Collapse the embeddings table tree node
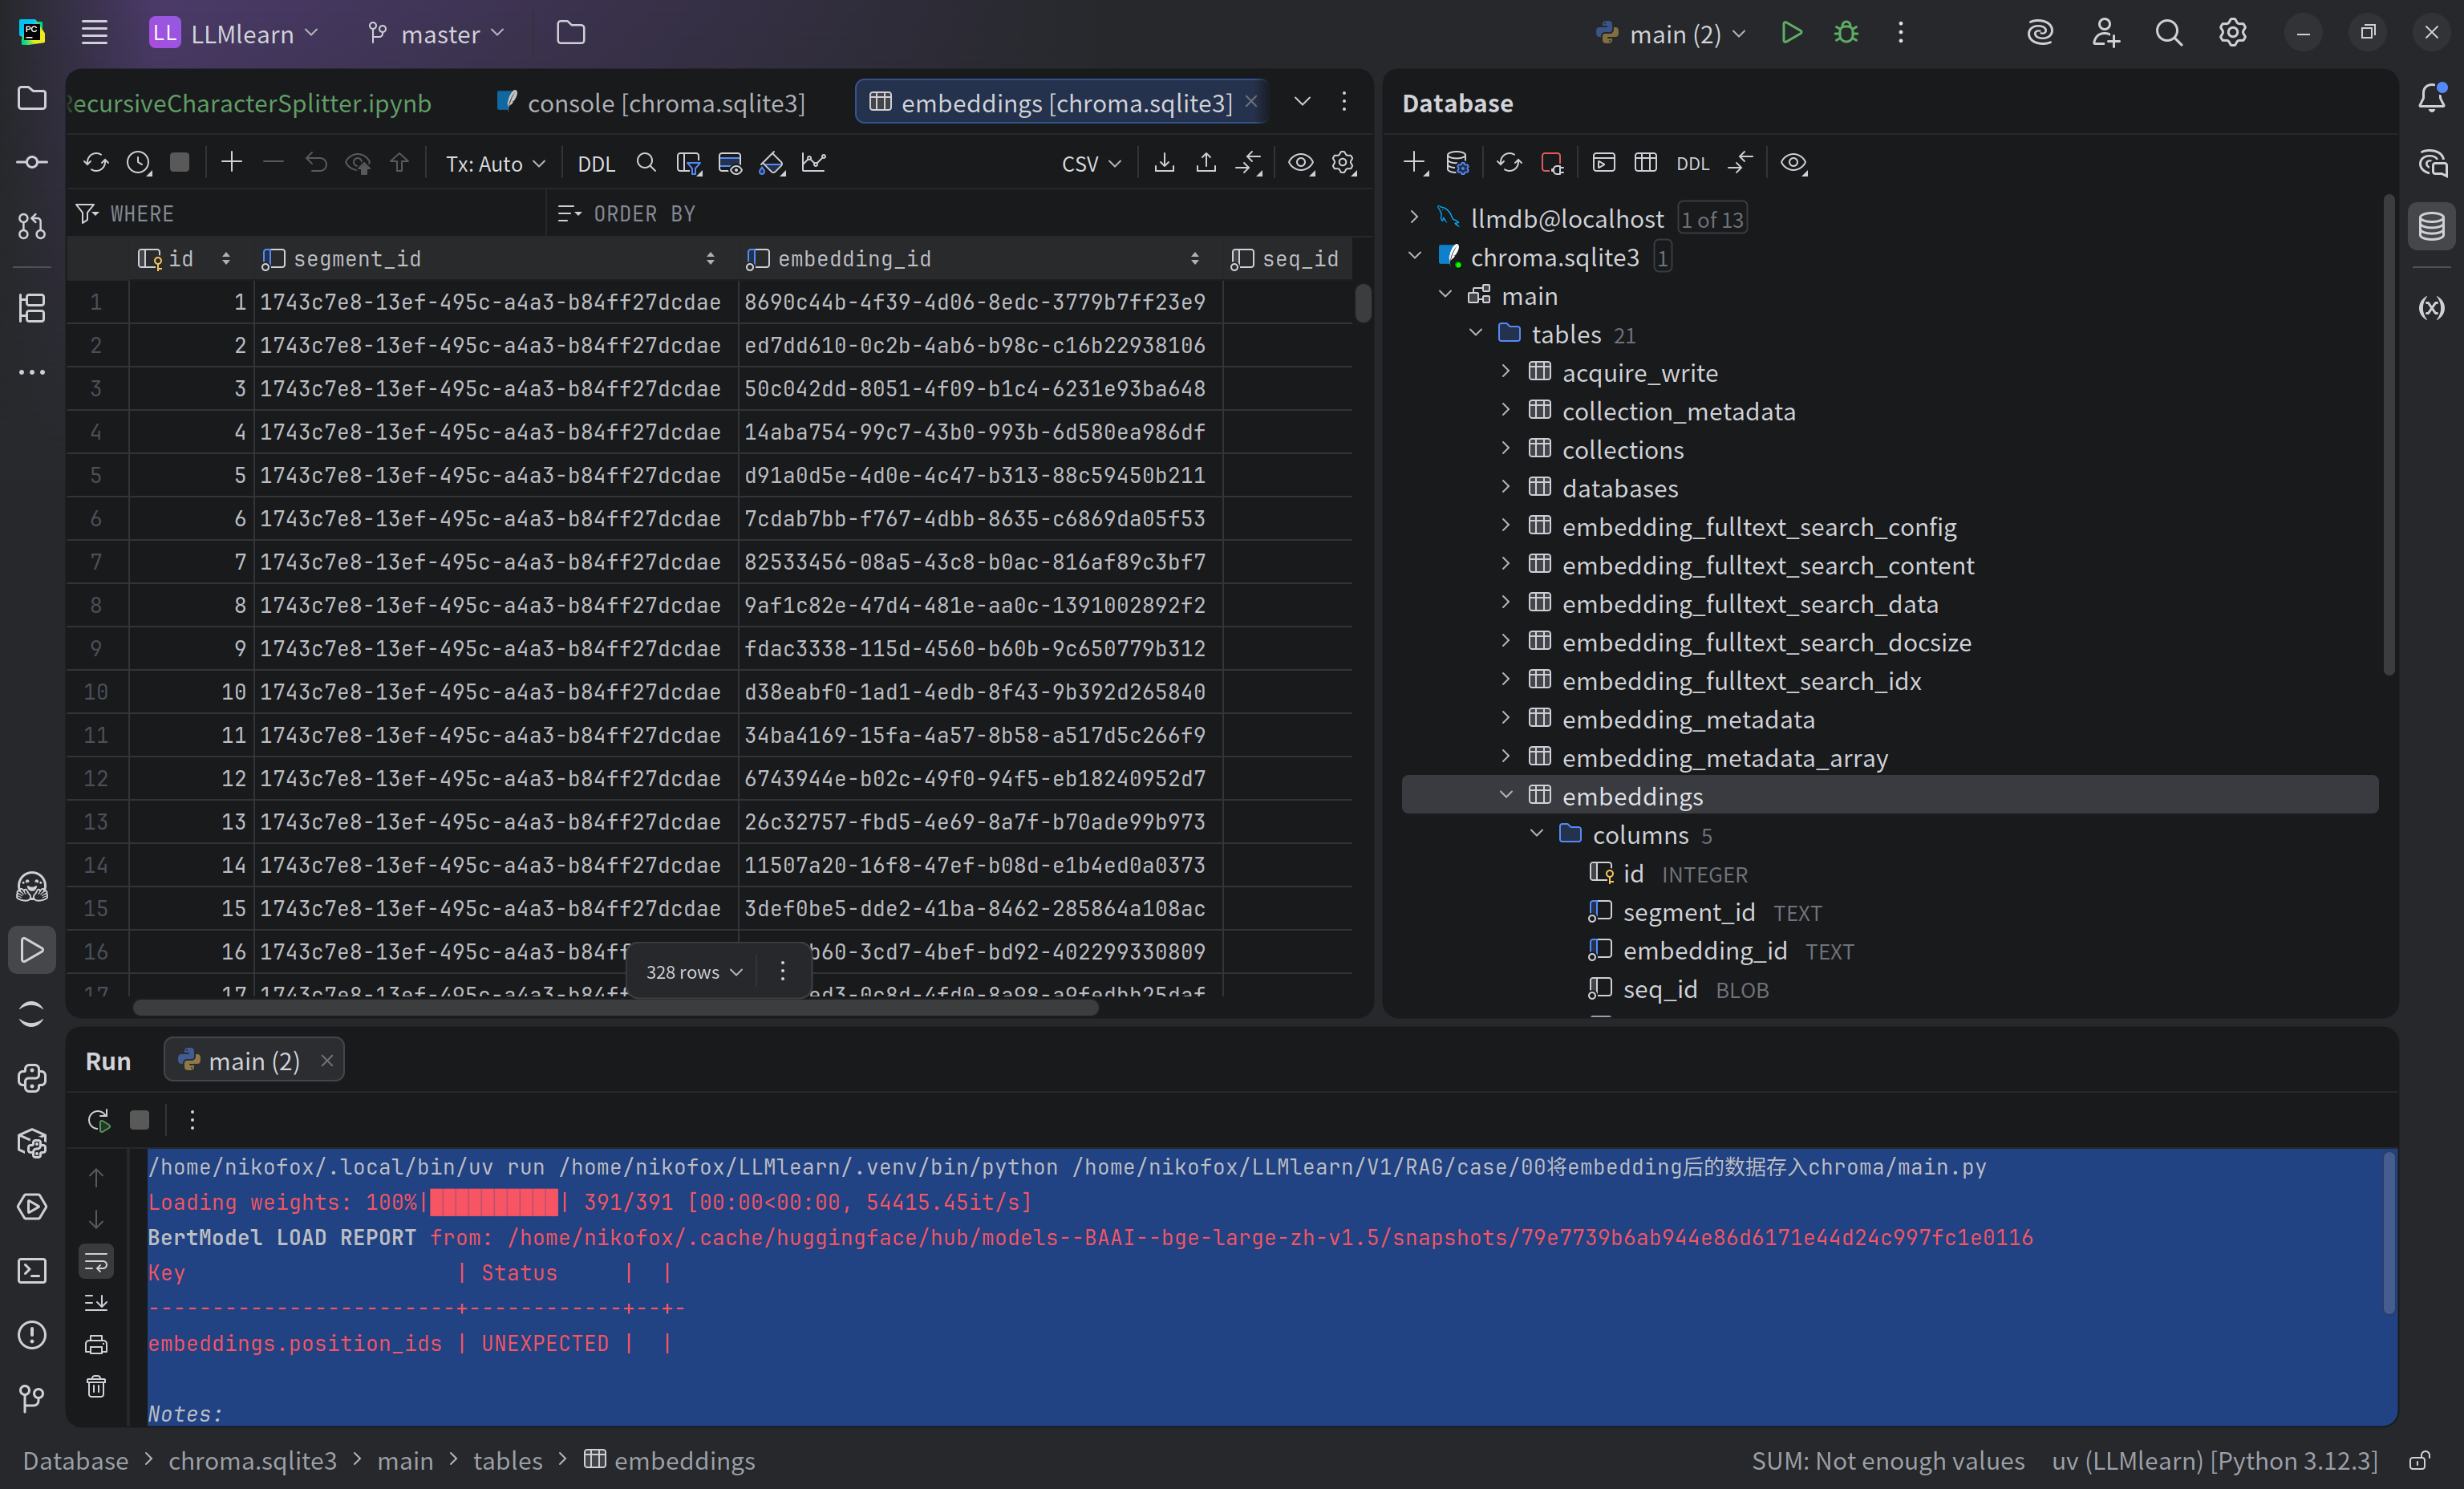Viewport: 2464px width, 1489px height. click(1506, 796)
